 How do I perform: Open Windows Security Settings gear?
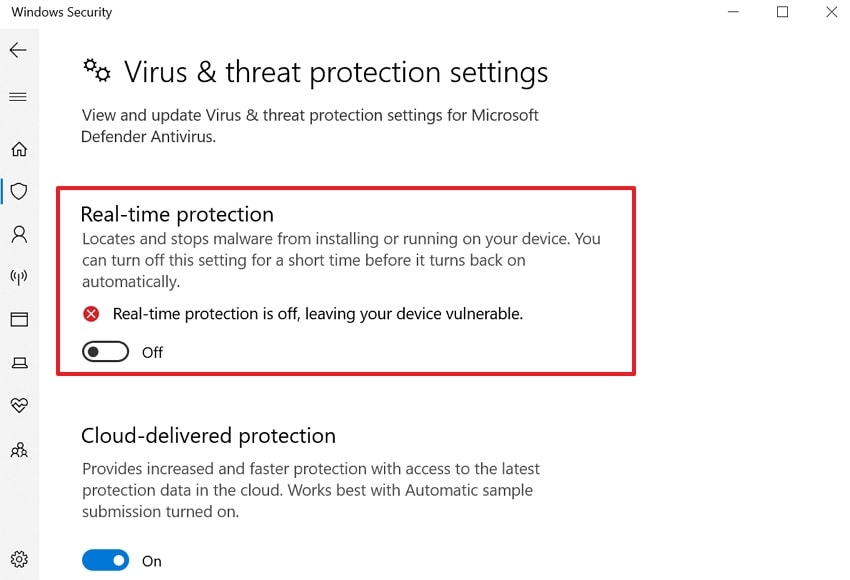coord(18,559)
